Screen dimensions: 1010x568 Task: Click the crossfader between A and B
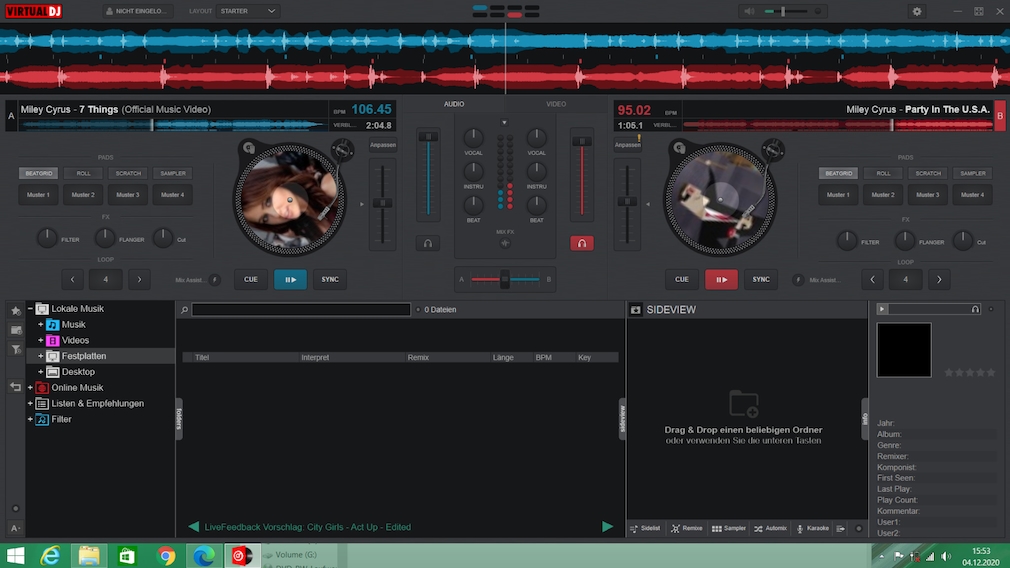[x=505, y=279]
